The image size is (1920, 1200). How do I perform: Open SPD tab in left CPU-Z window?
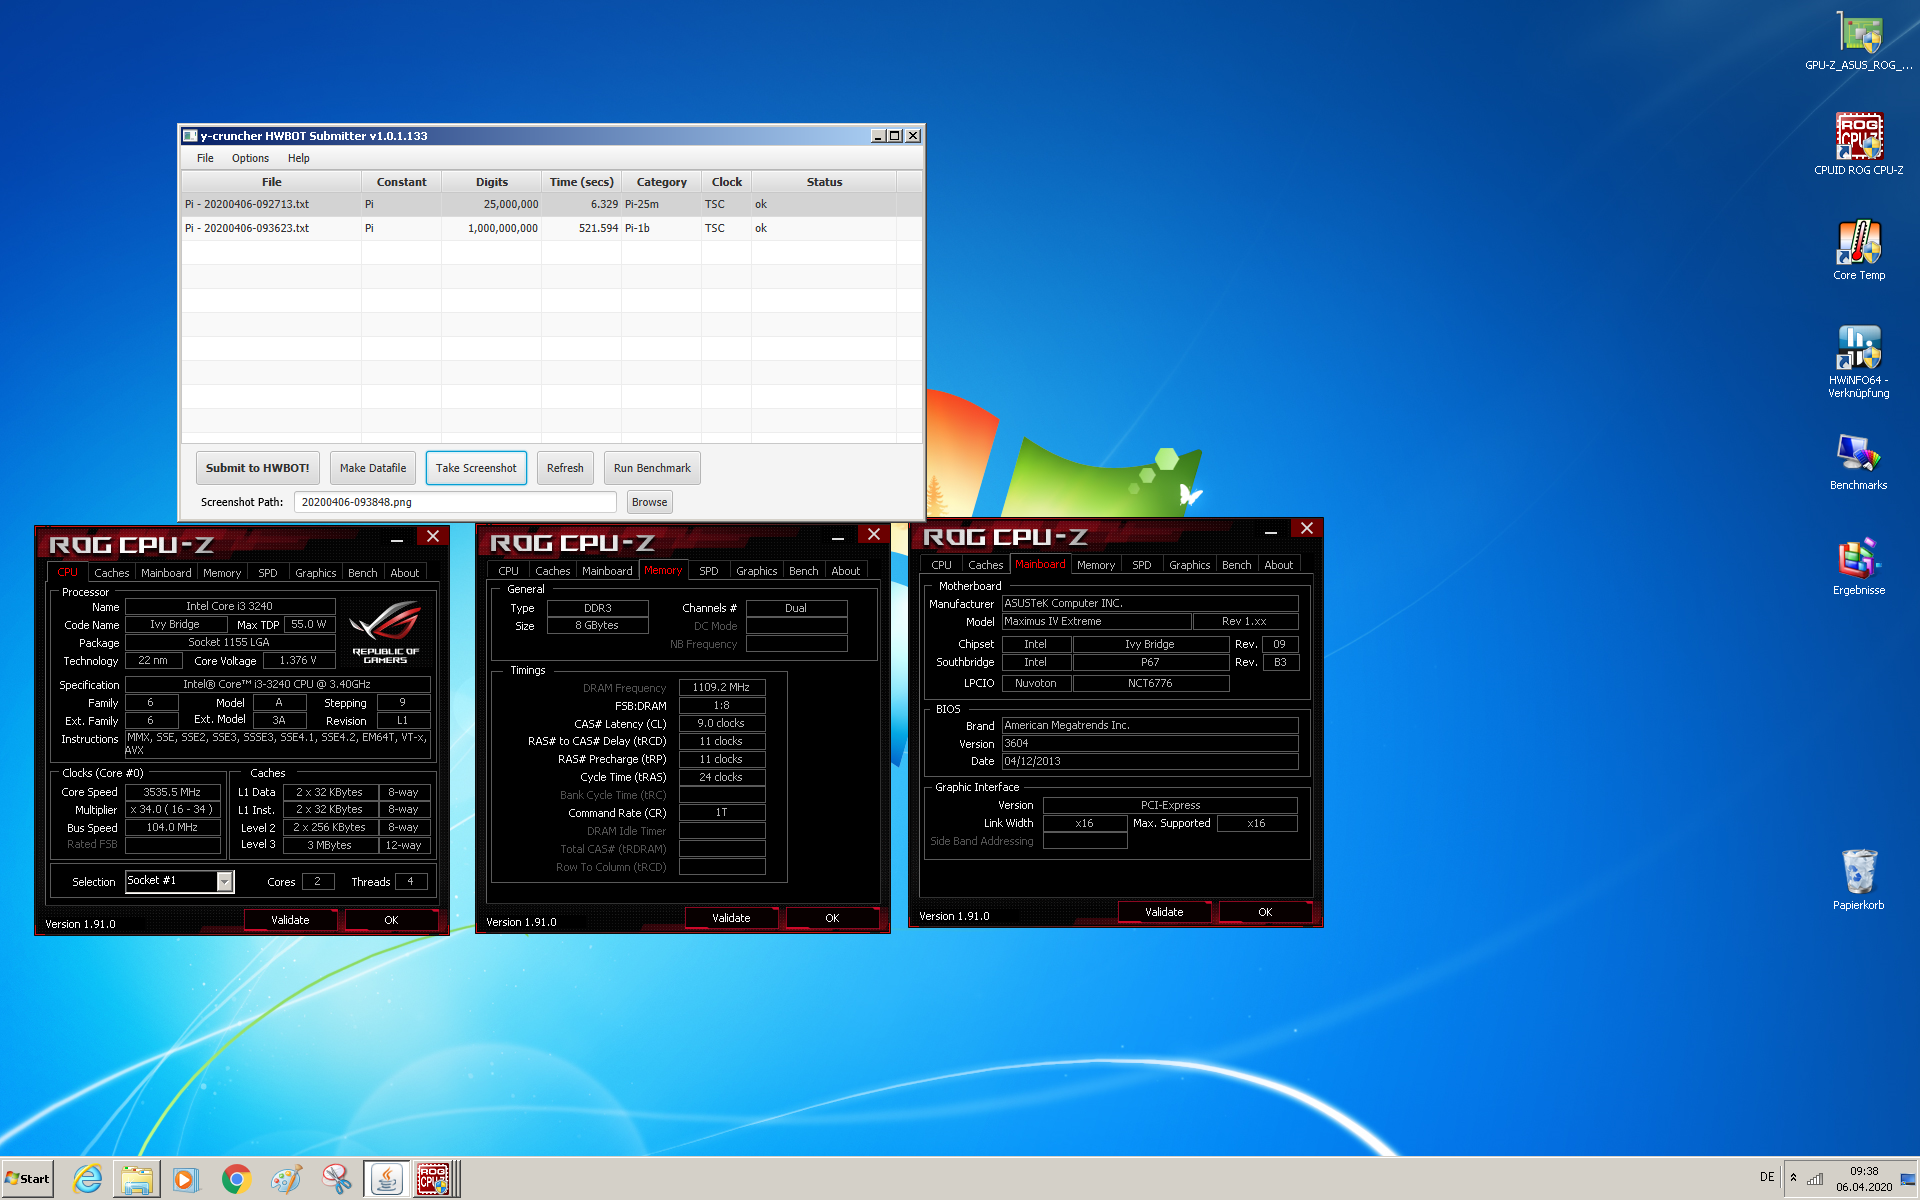click(x=268, y=573)
